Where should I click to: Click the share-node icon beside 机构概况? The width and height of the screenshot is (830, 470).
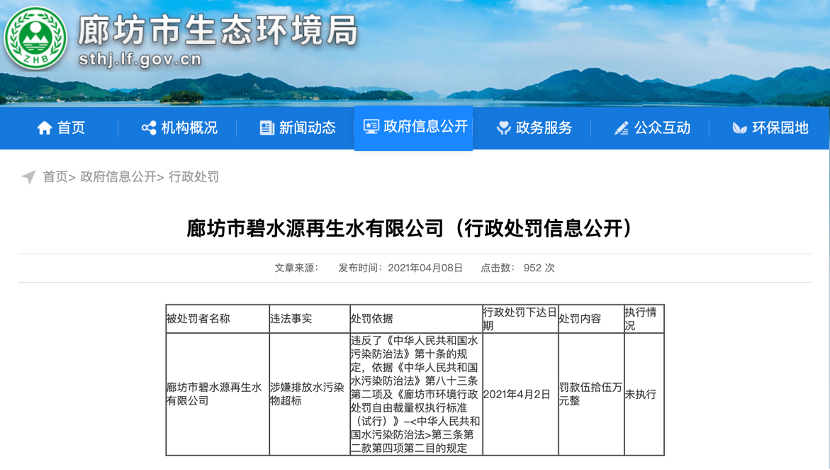pos(149,128)
